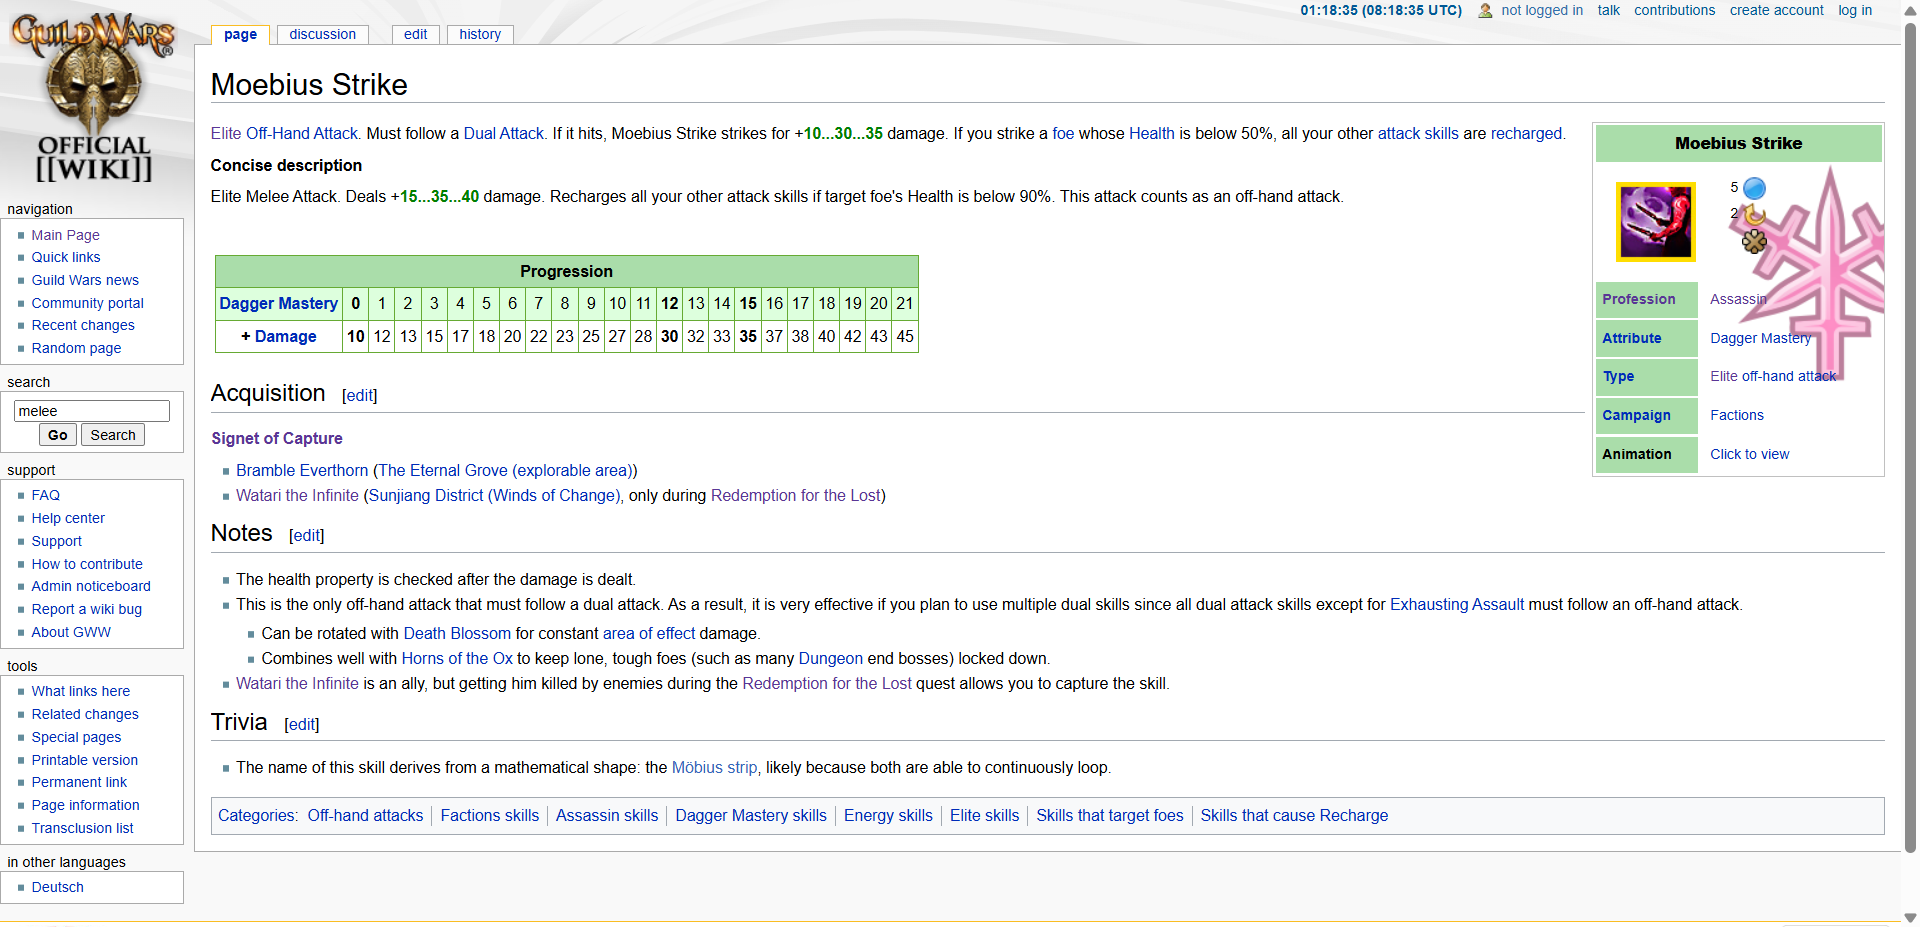1920x927 pixels.
Task: Open Permanent link tool
Action: [79, 782]
